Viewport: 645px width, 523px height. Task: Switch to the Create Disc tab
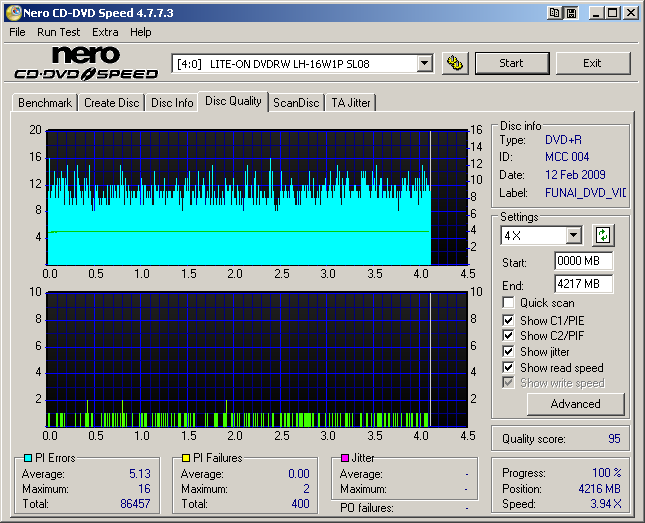pos(111,103)
